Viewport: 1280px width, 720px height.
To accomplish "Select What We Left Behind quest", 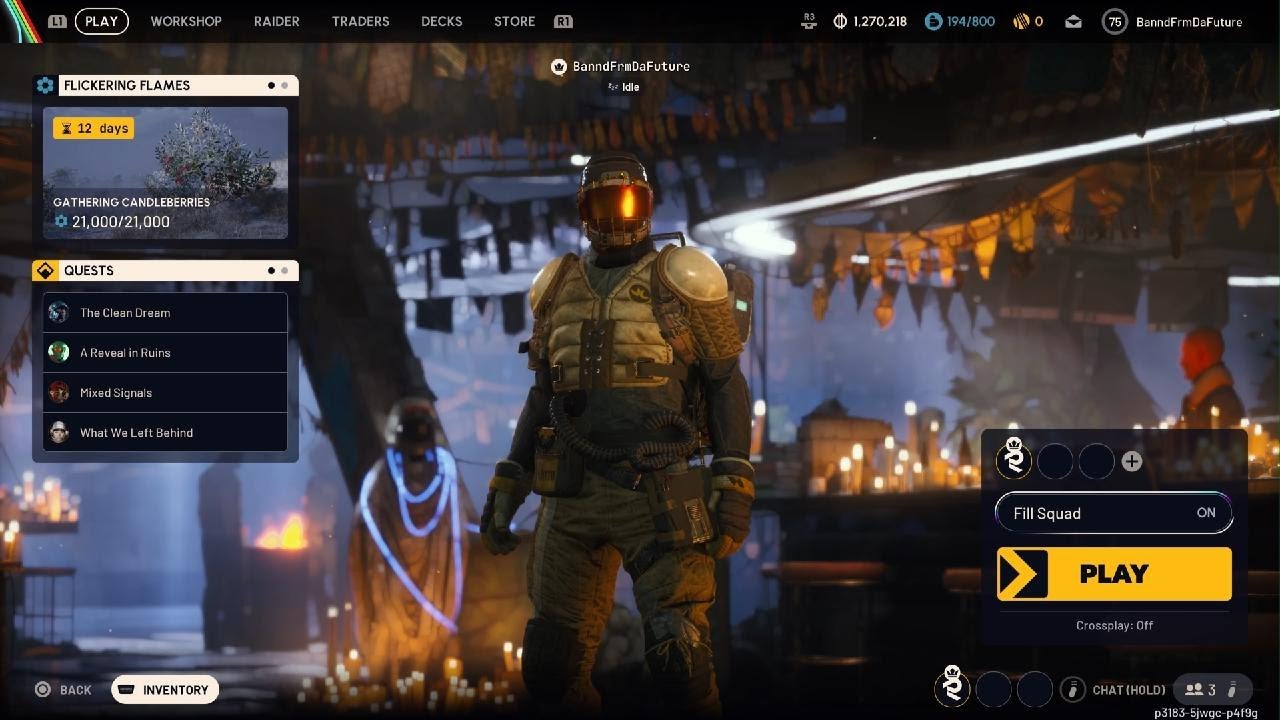I will (165, 432).
